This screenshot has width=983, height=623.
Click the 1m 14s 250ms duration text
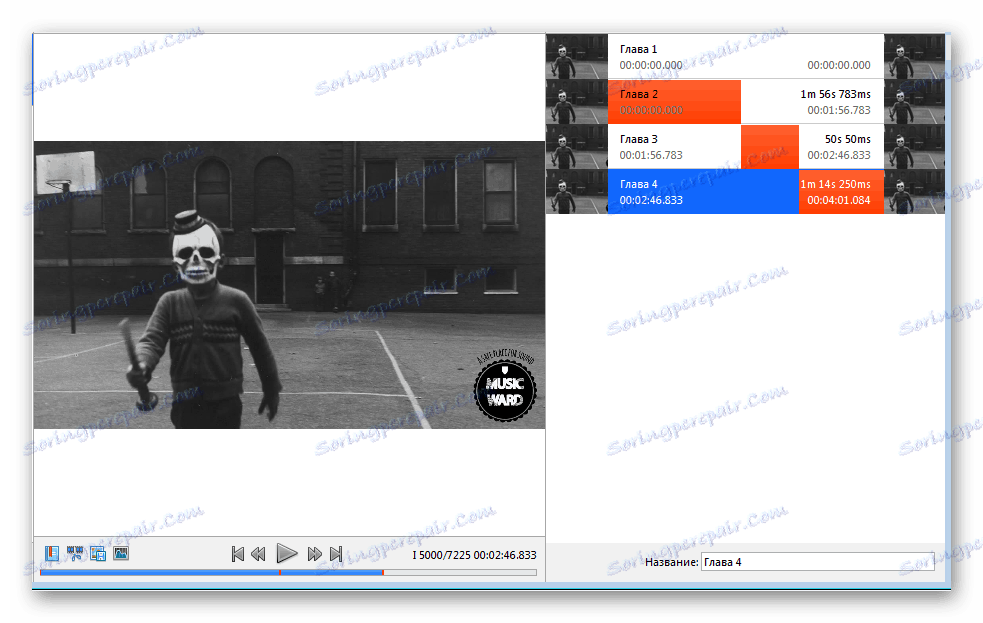pyautogui.click(x=835, y=184)
